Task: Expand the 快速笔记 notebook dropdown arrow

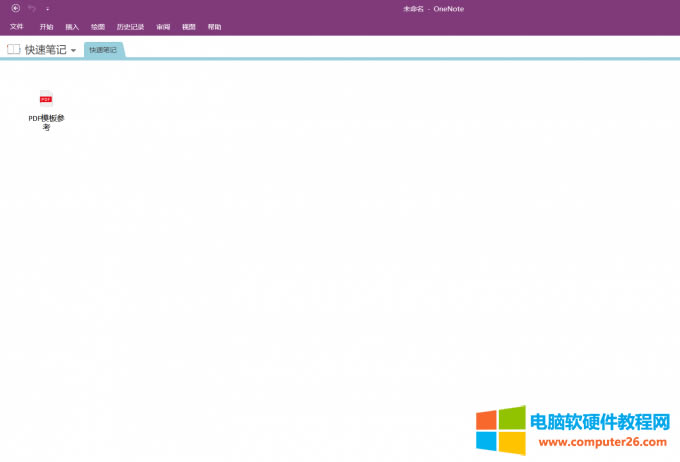Action: pos(74,50)
